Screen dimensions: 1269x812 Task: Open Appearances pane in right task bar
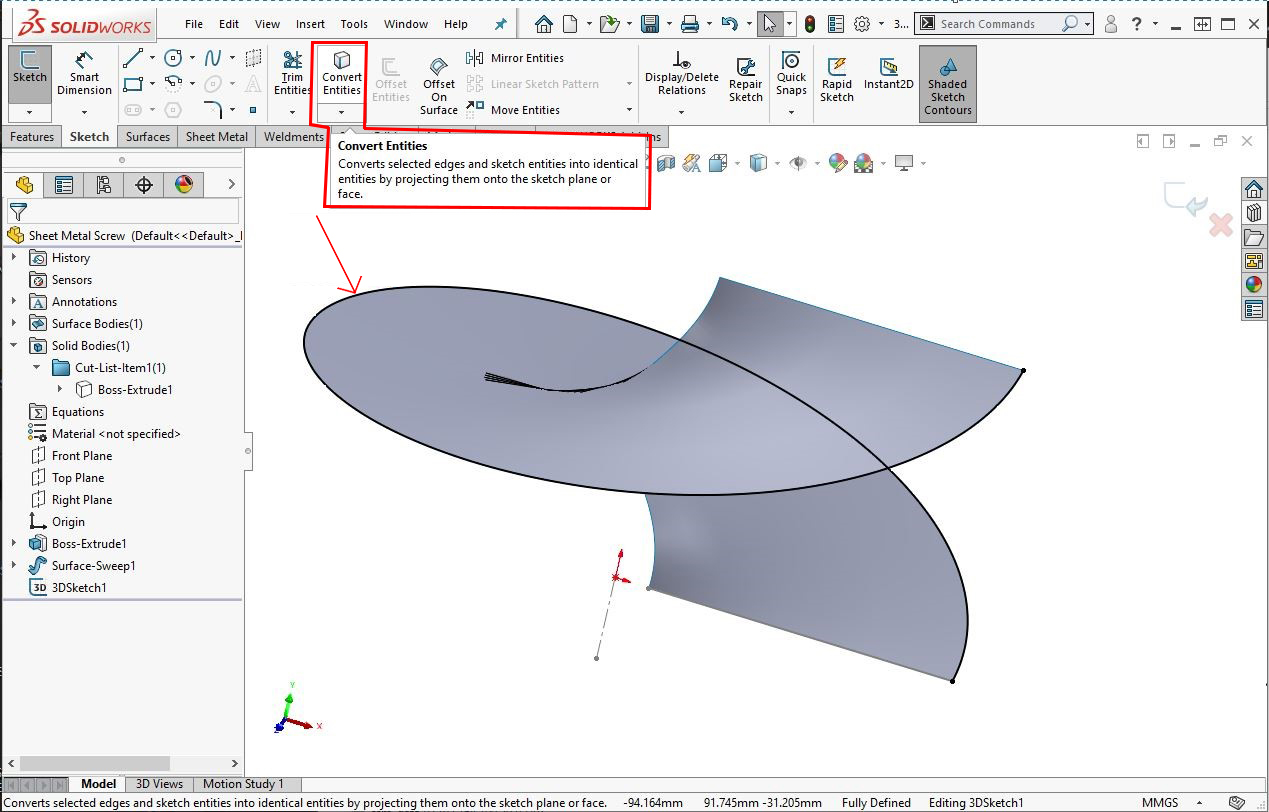coord(1253,285)
